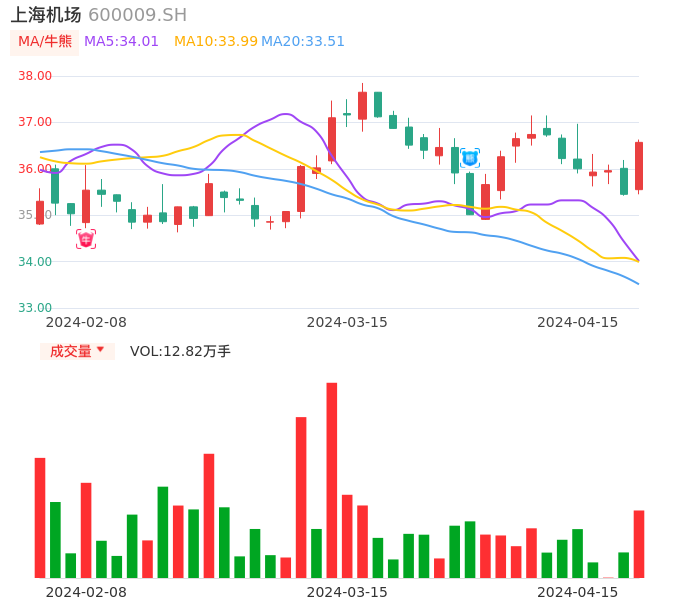This screenshot has height=606, width=686.
Task: Open the 成交量 indicator dropdown
Action: (77, 351)
